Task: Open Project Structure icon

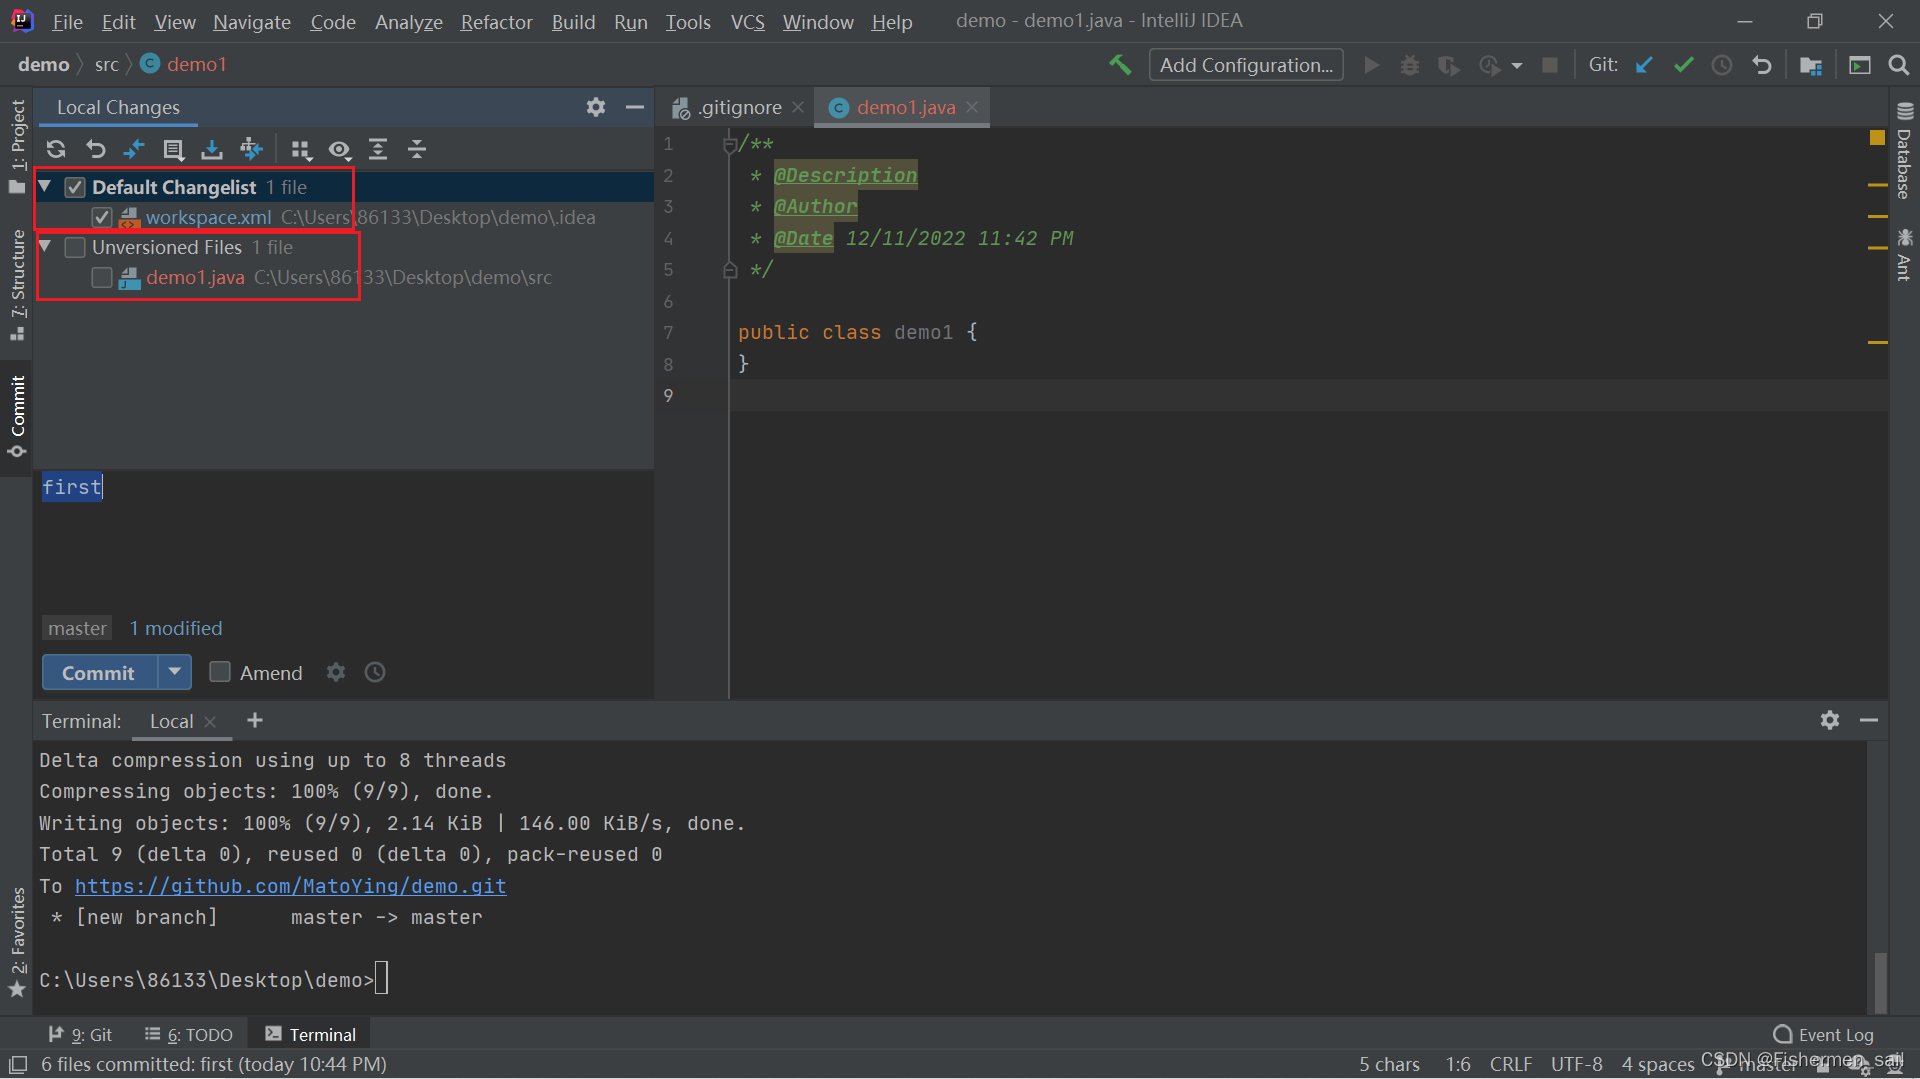Action: (x=1810, y=65)
